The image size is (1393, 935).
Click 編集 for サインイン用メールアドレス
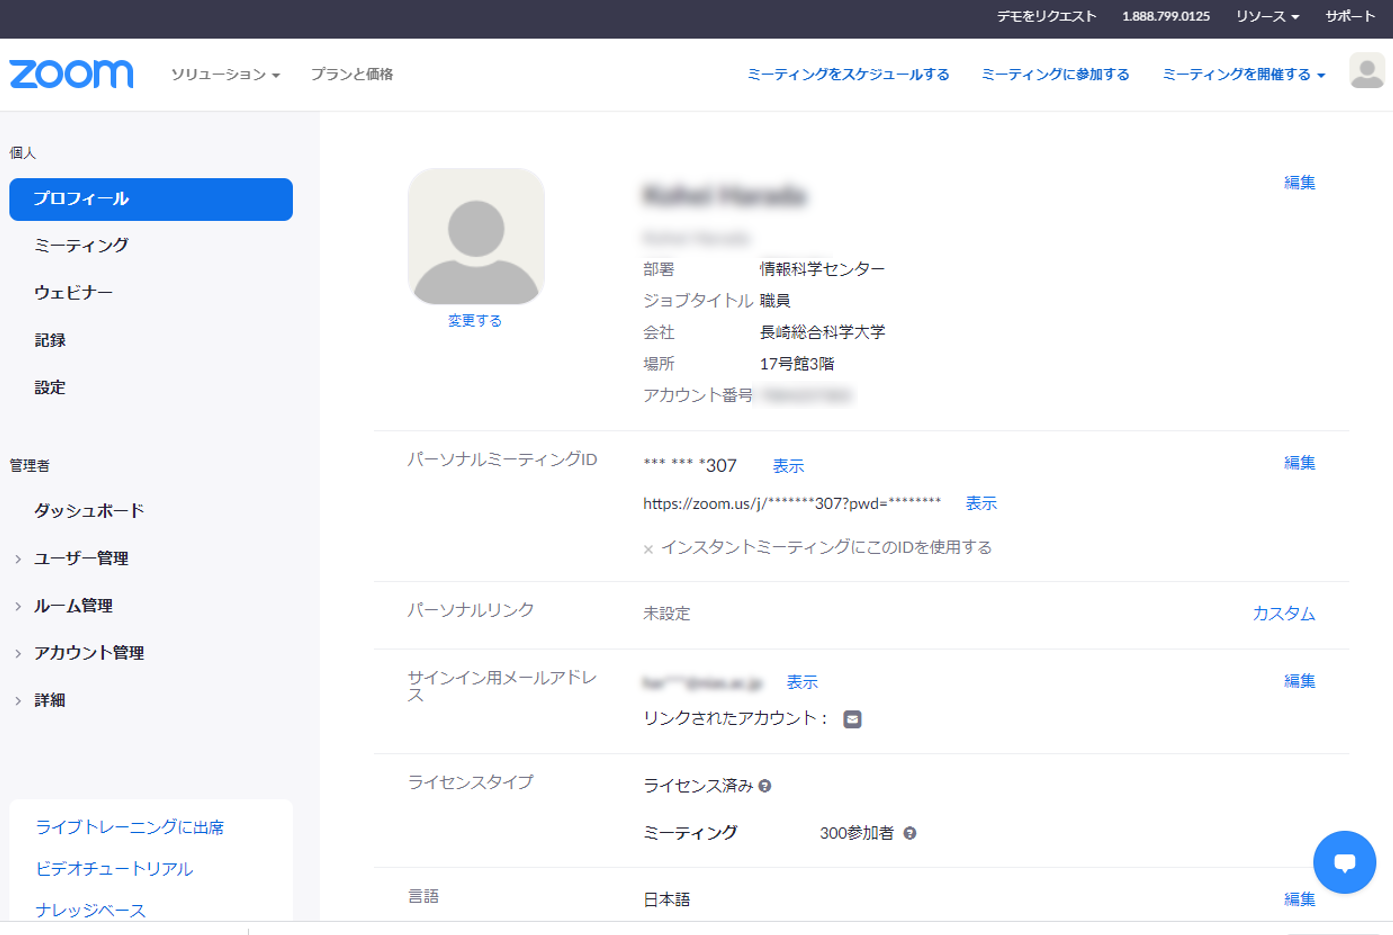point(1299,681)
